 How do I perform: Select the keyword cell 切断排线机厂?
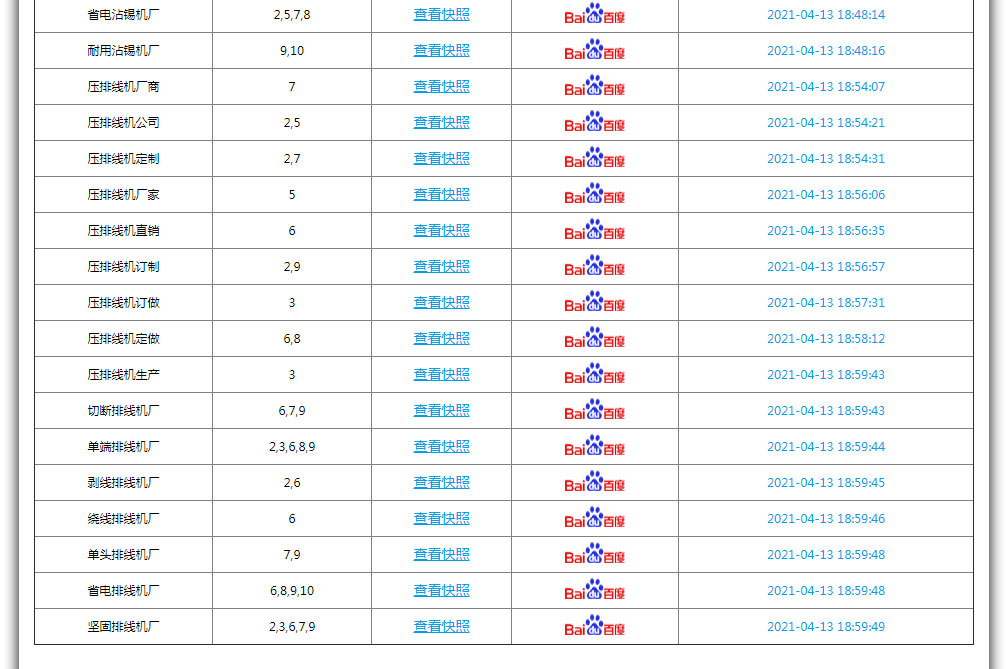[x=123, y=410]
